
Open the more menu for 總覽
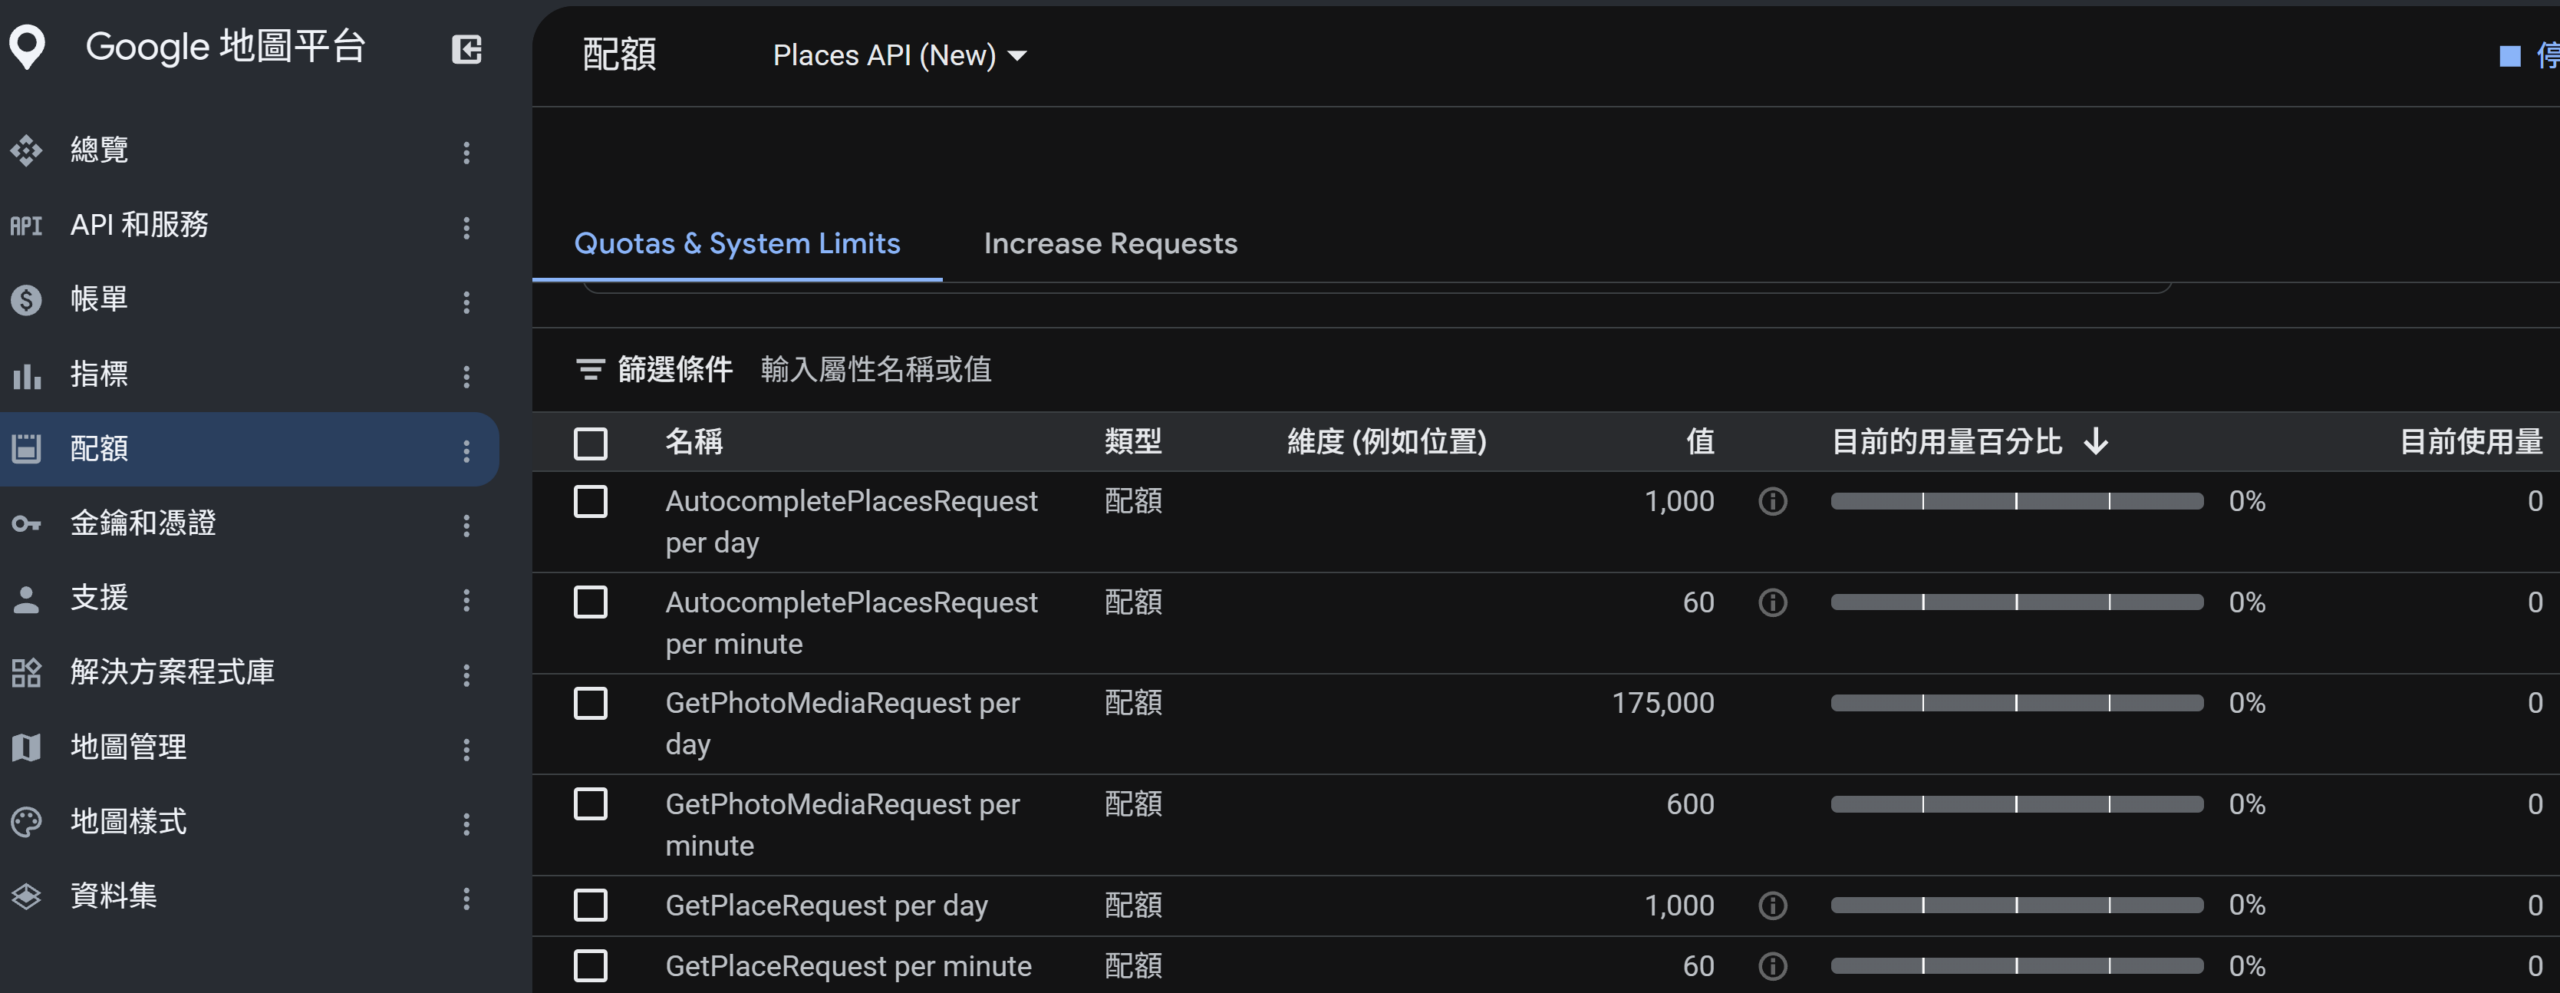(466, 152)
